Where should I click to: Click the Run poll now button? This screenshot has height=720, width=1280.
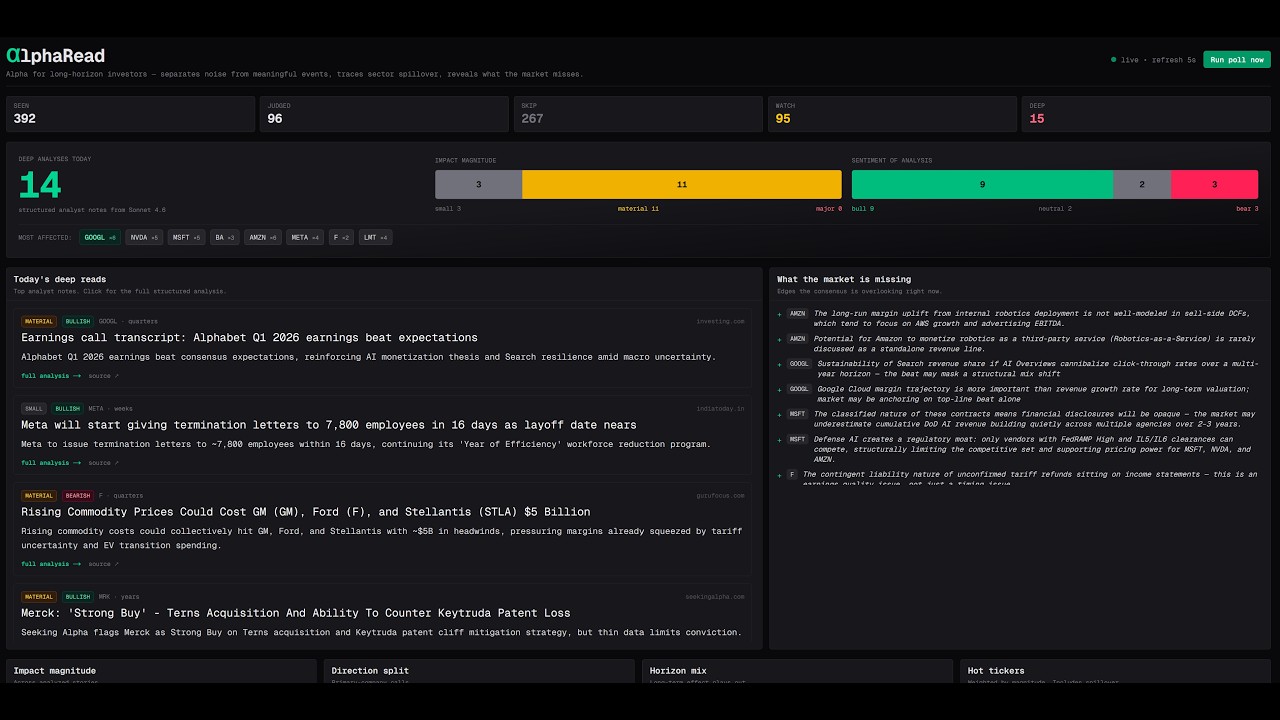(x=1236, y=60)
